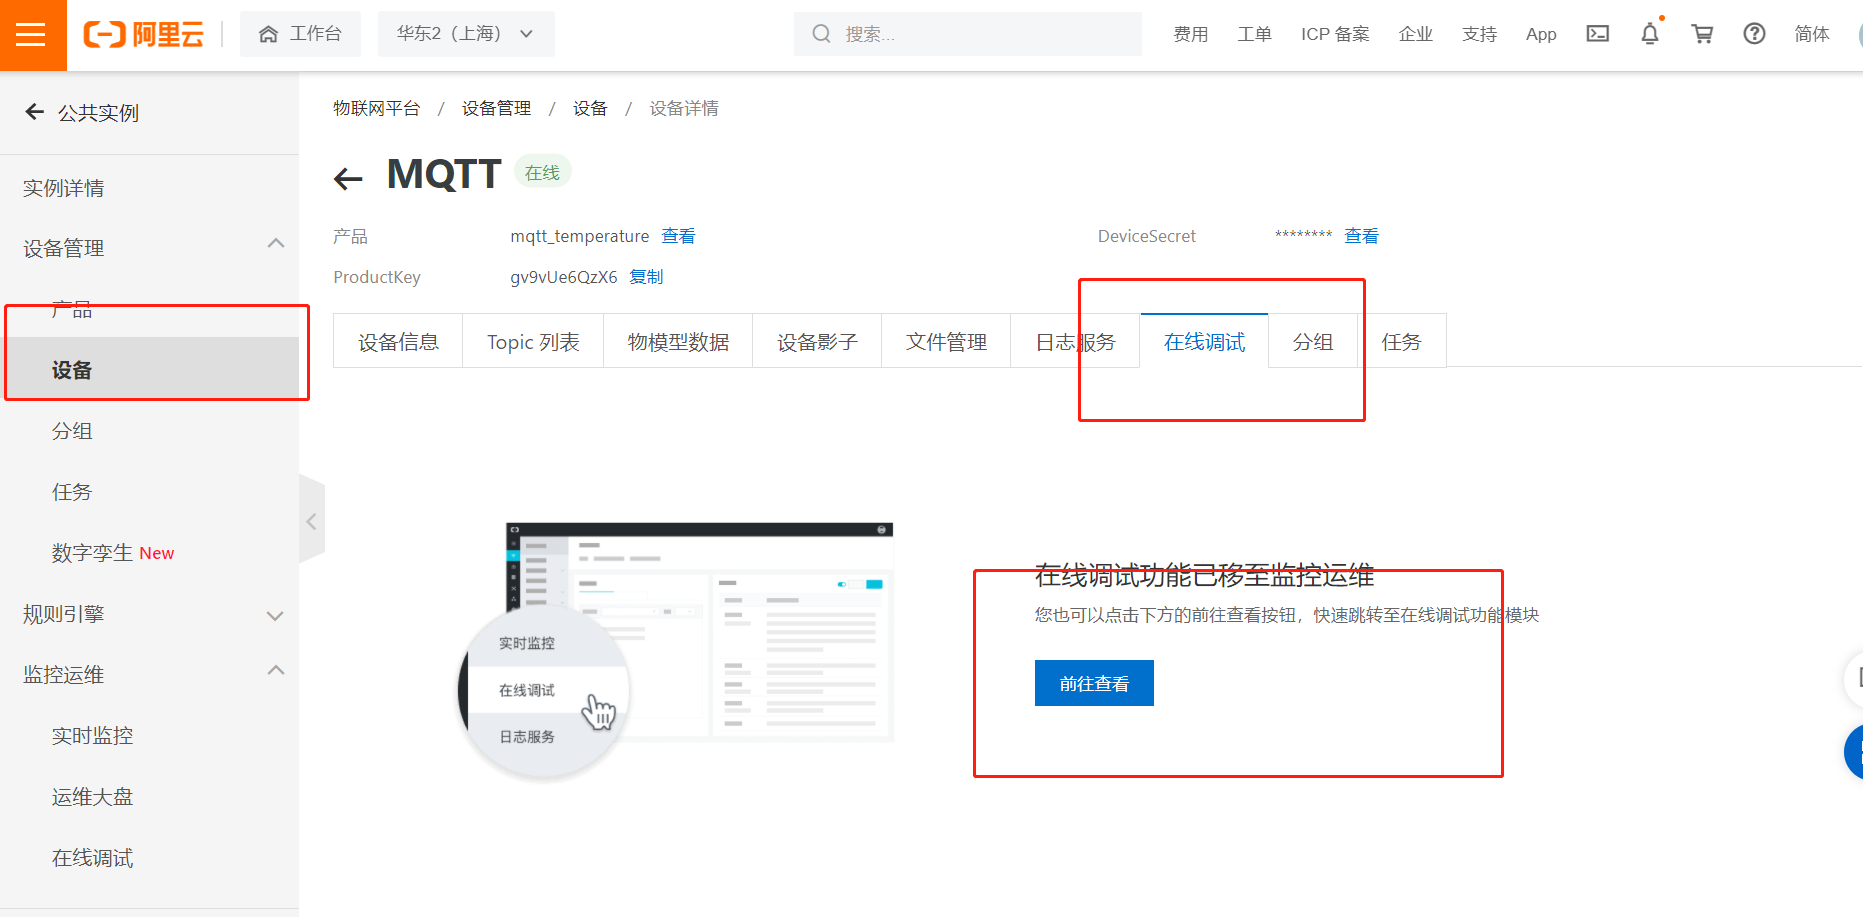Open the 工作台 home button
The image size is (1863, 917).
[x=300, y=34]
